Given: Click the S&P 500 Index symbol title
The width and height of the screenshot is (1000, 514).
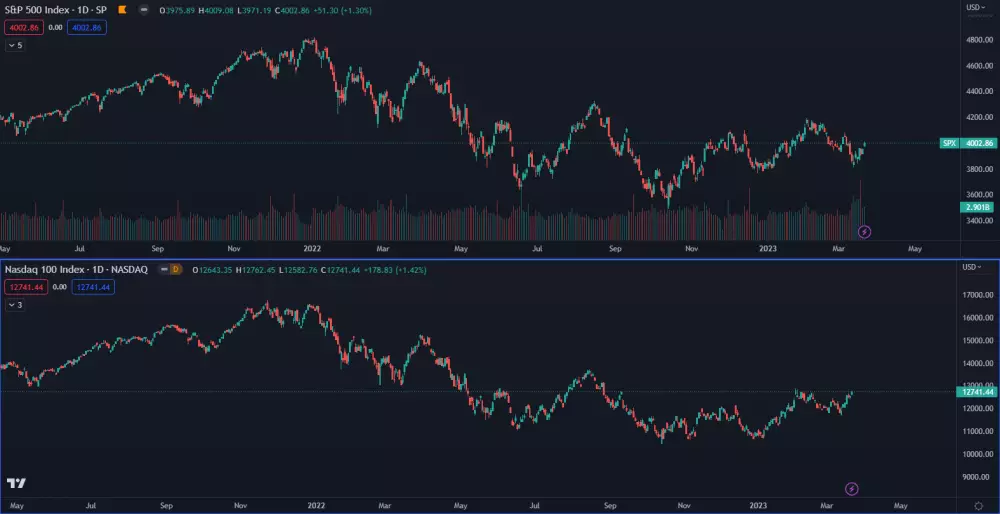Looking at the screenshot, I should (x=55, y=9).
